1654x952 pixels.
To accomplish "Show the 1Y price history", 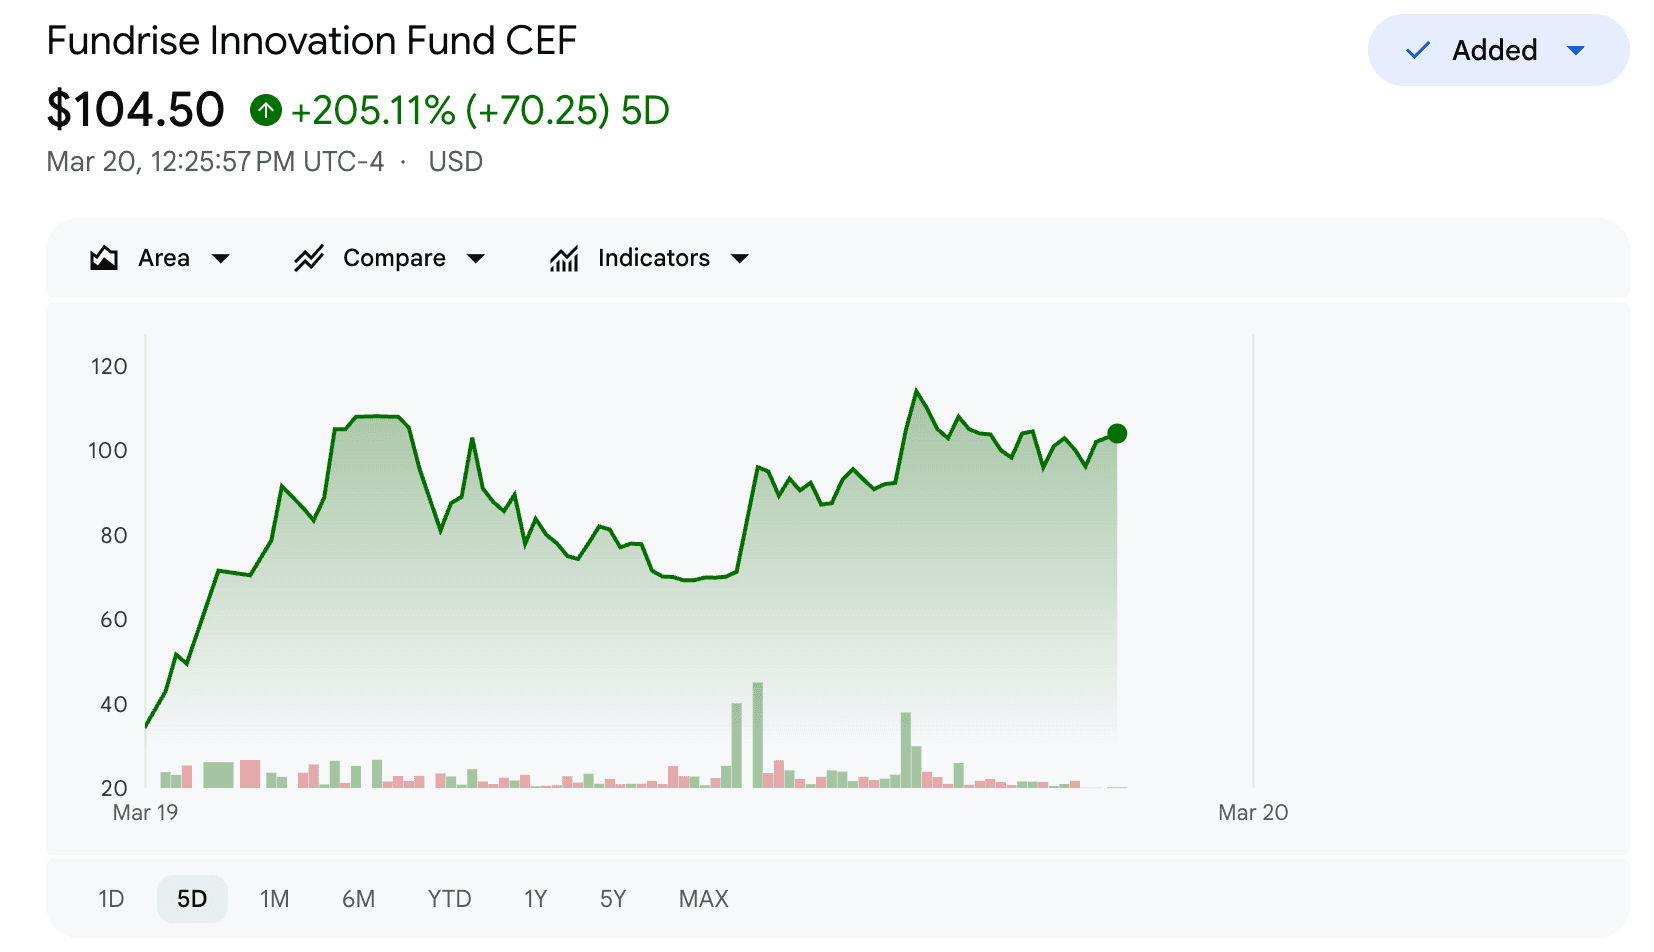I will point(535,899).
